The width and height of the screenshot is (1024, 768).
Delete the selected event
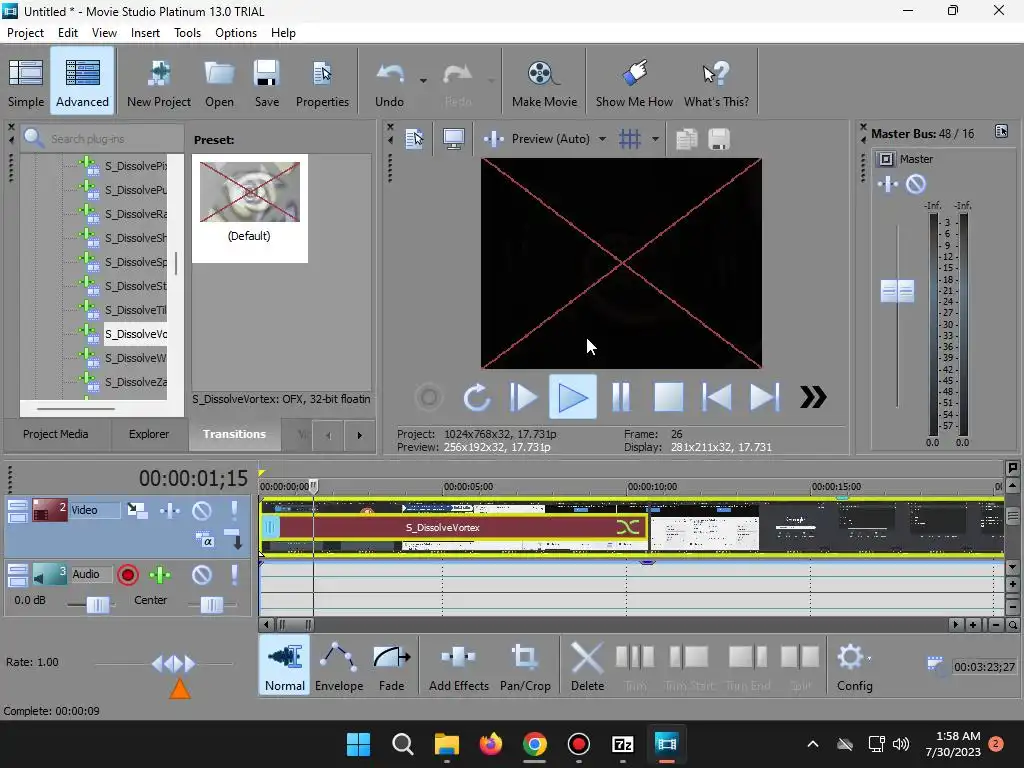point(587,666)
